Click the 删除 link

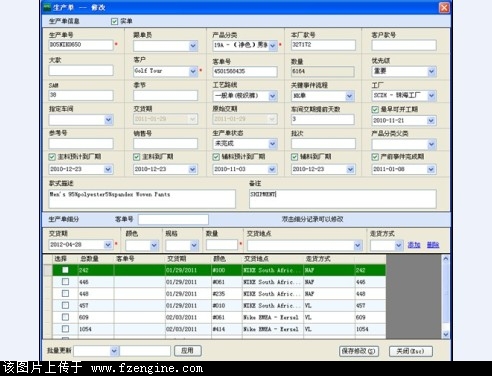(x=433, y=245)
